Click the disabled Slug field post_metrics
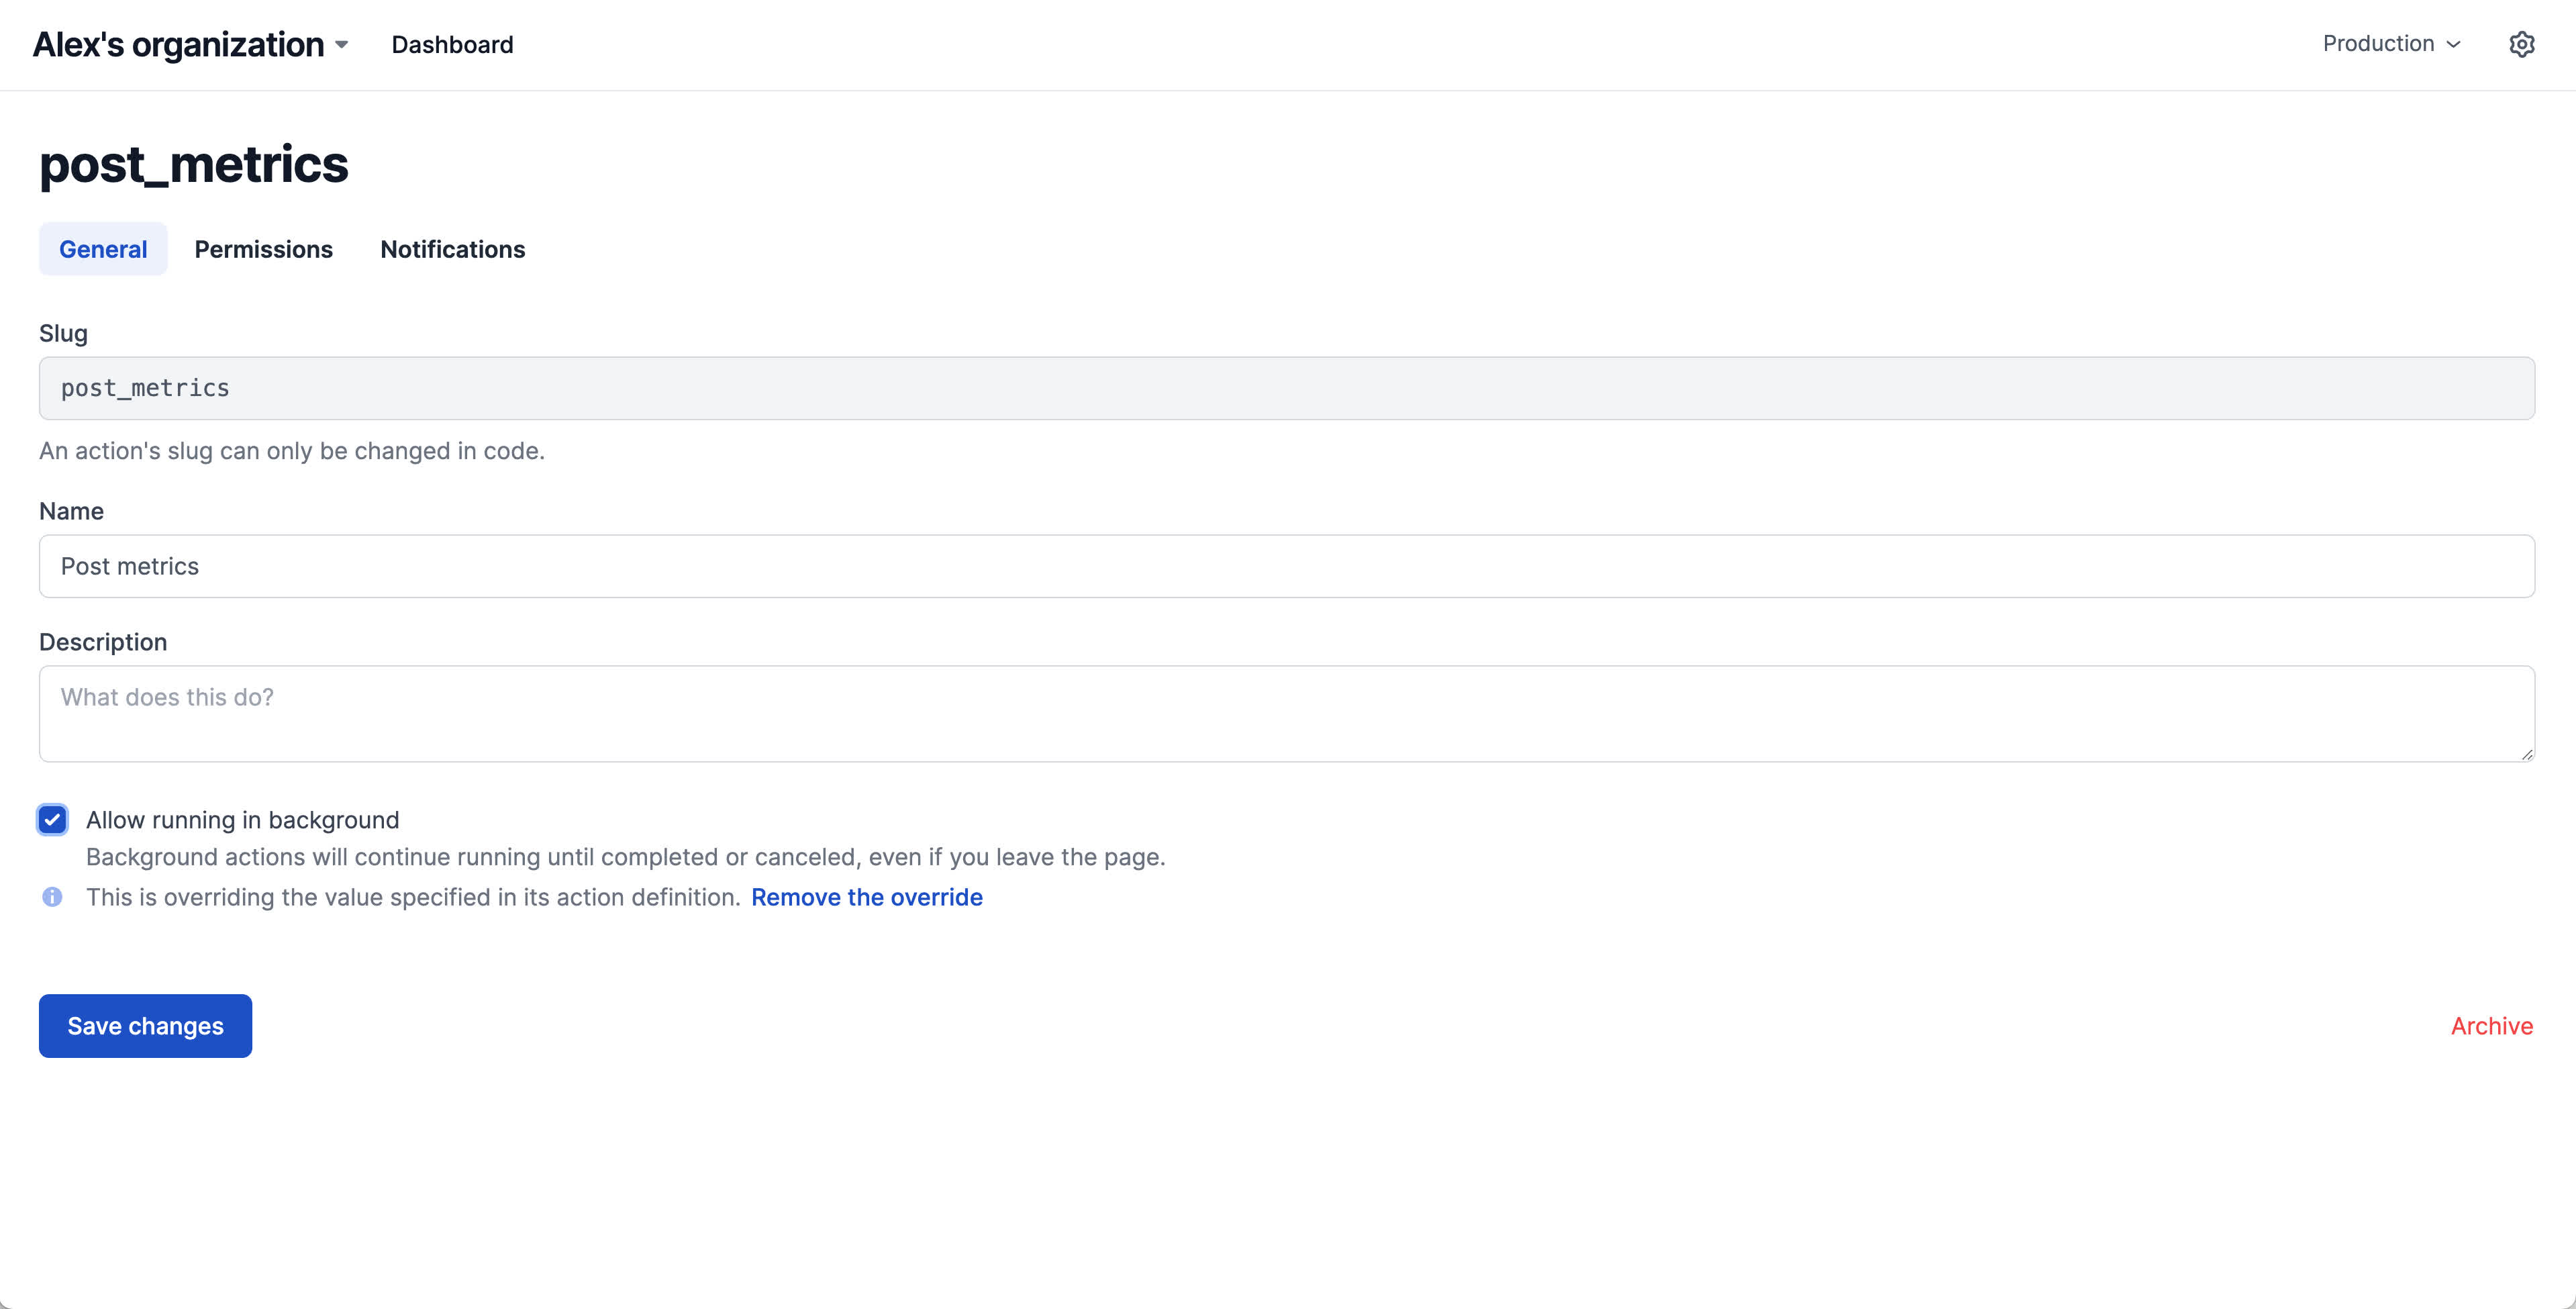Screen dimensions: 2576x1309 click(1286, 388)
